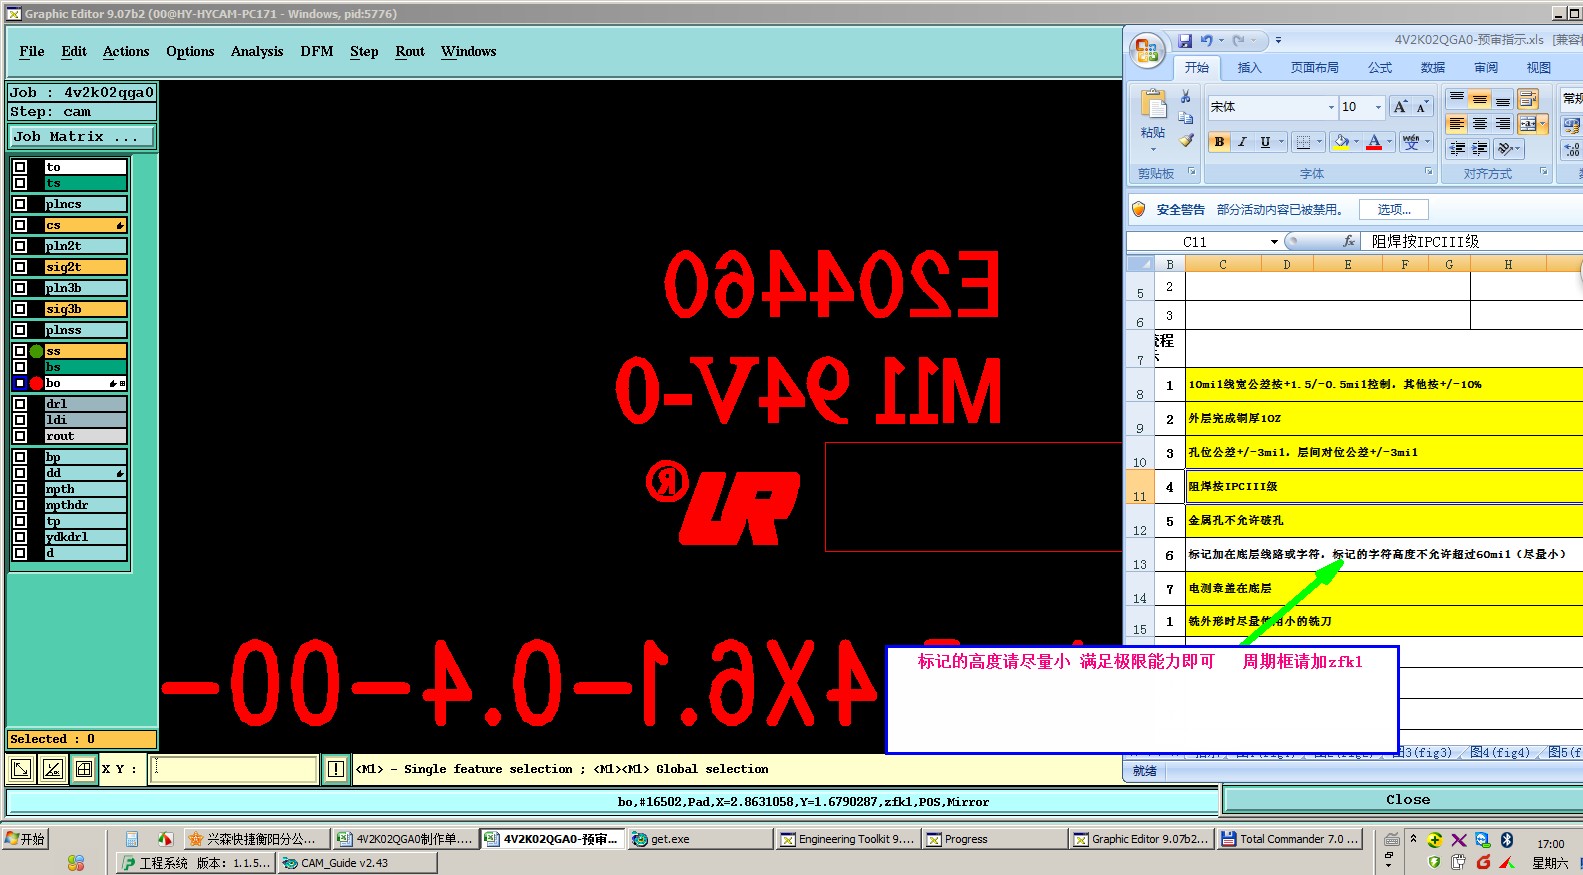Viewport: 1583px width, 875px height.
Task: Pick the red font color swatch
Action: [1374, 142]
